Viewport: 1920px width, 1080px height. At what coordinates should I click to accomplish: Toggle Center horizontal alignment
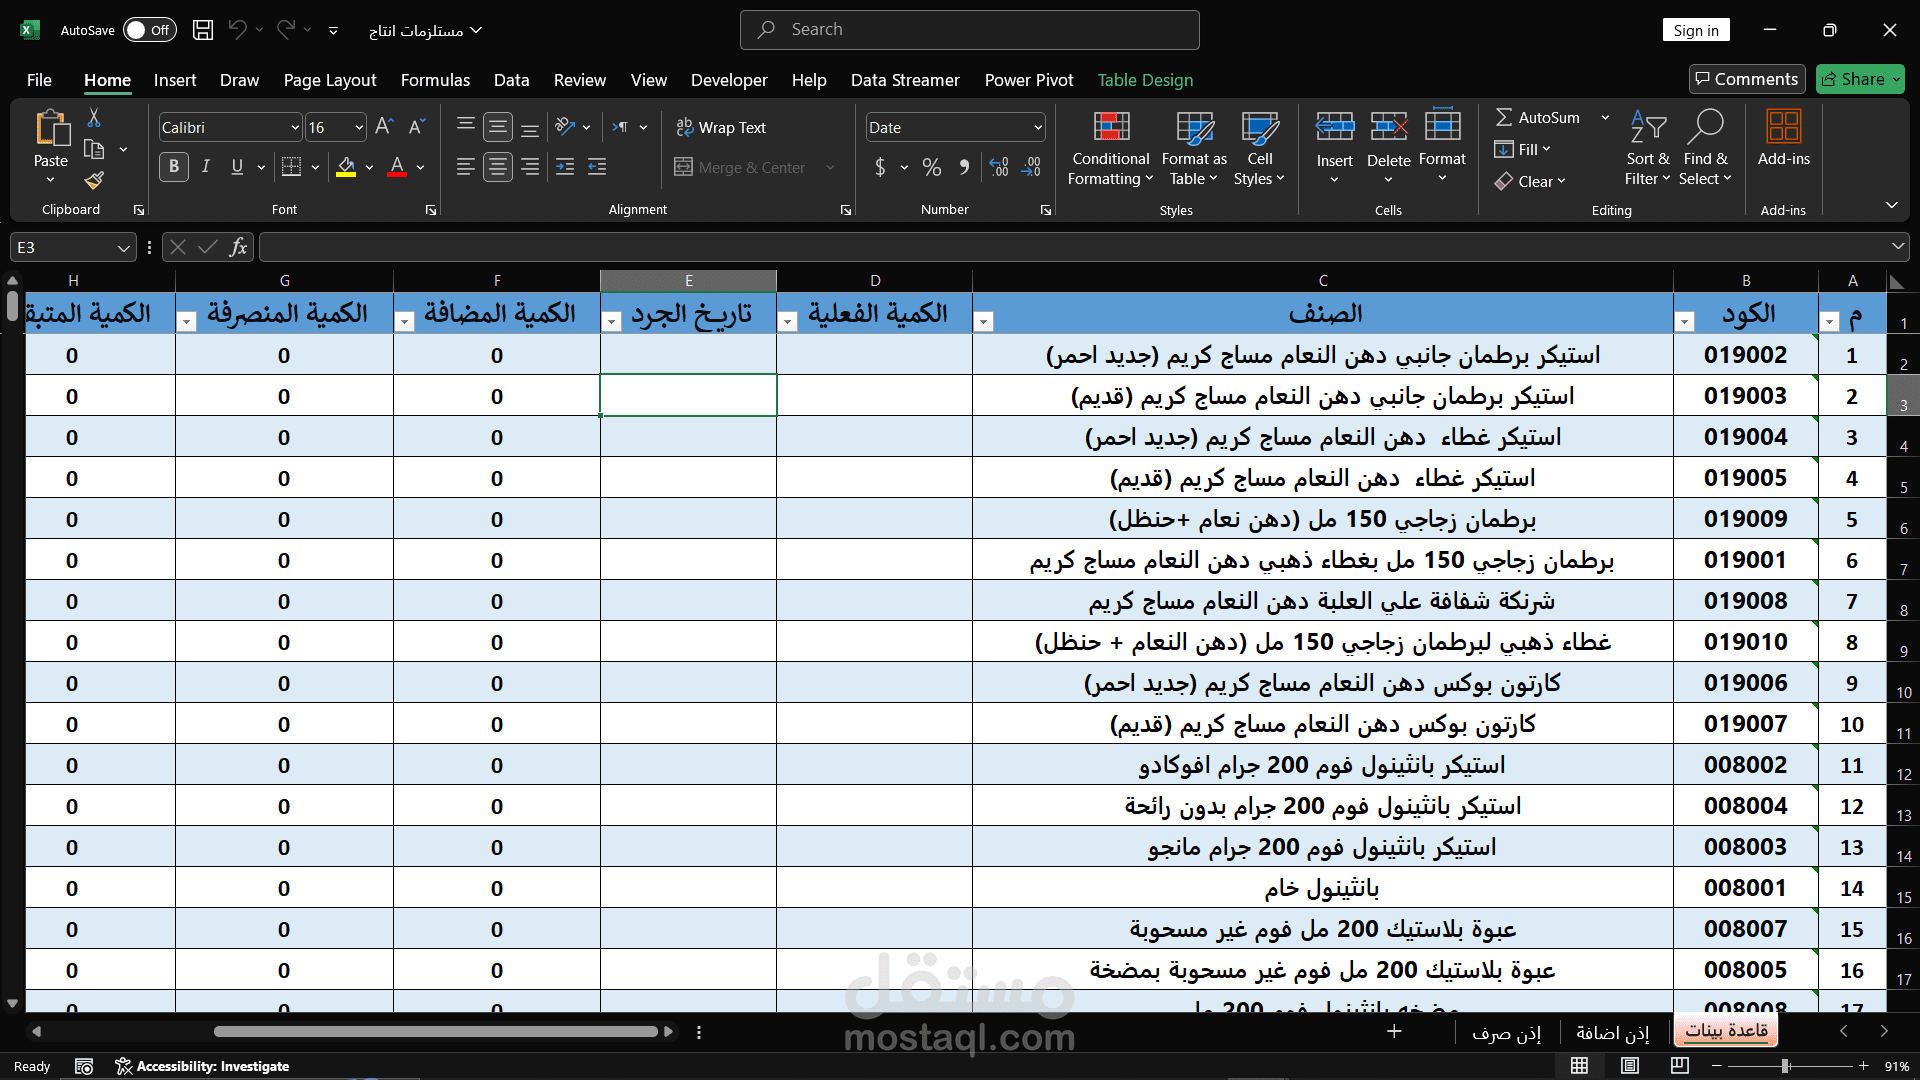pos(498,167)
